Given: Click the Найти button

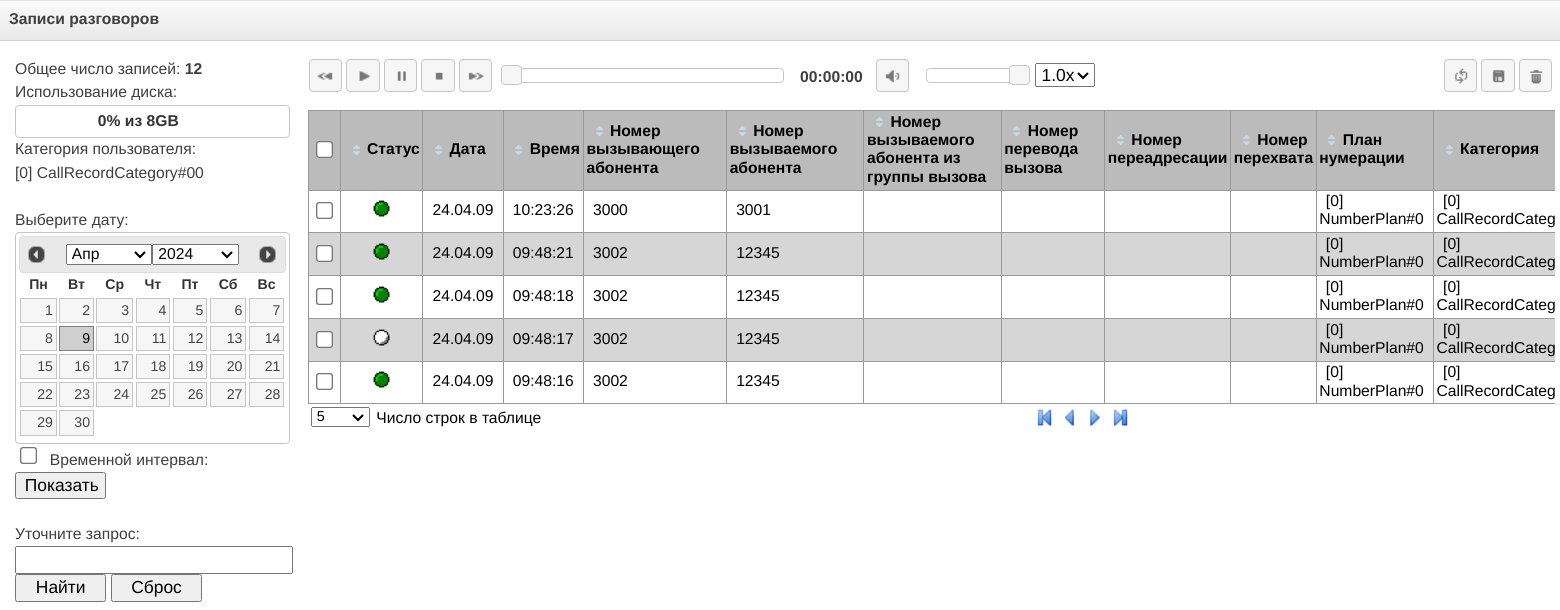Looking at the screenshot, I should tap(60, 587).
